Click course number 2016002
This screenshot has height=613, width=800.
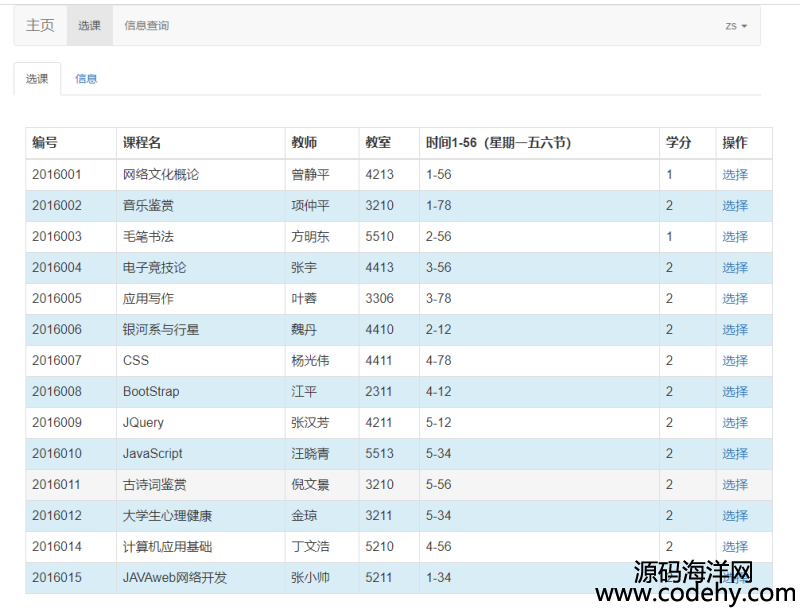57,206
